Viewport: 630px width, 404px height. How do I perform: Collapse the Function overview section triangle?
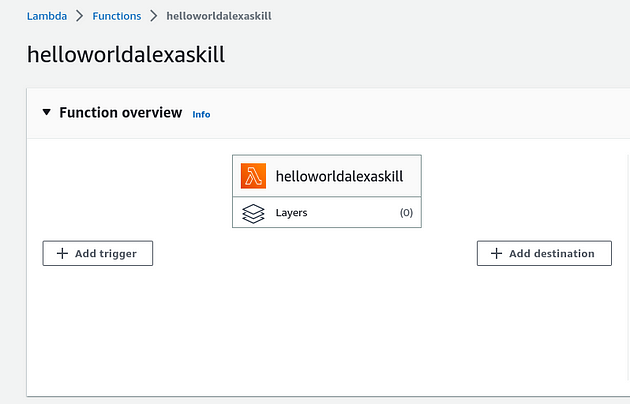click(47, 112)
